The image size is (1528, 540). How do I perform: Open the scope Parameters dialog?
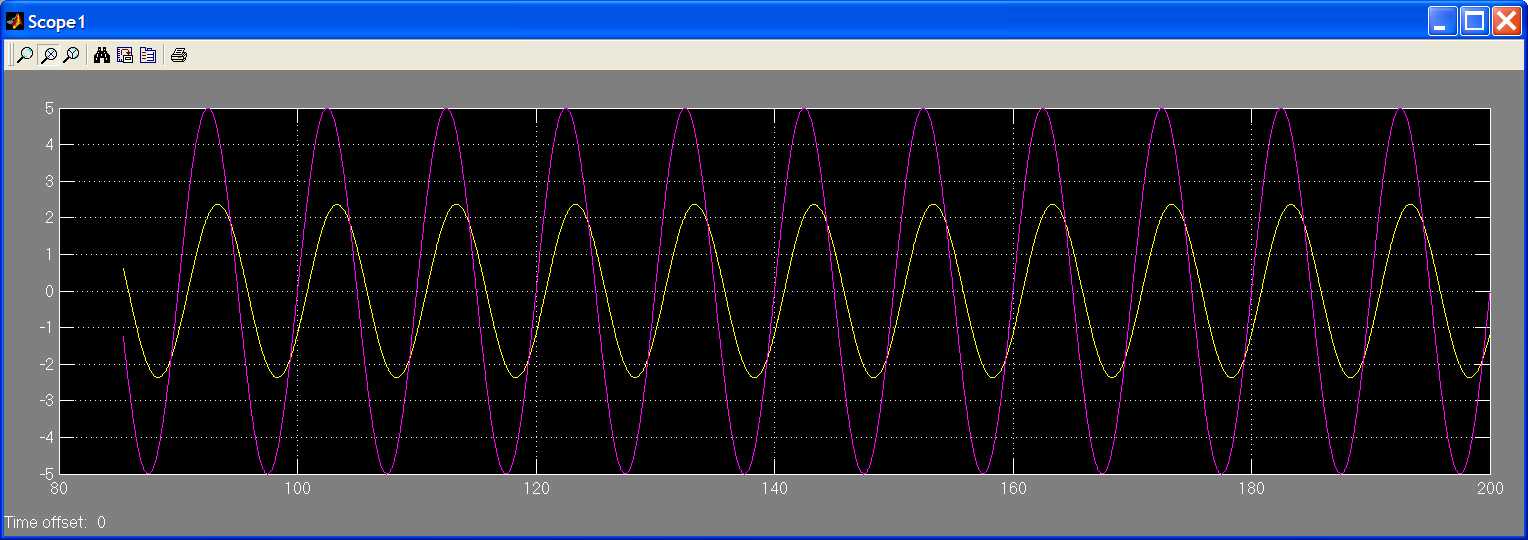148,55
